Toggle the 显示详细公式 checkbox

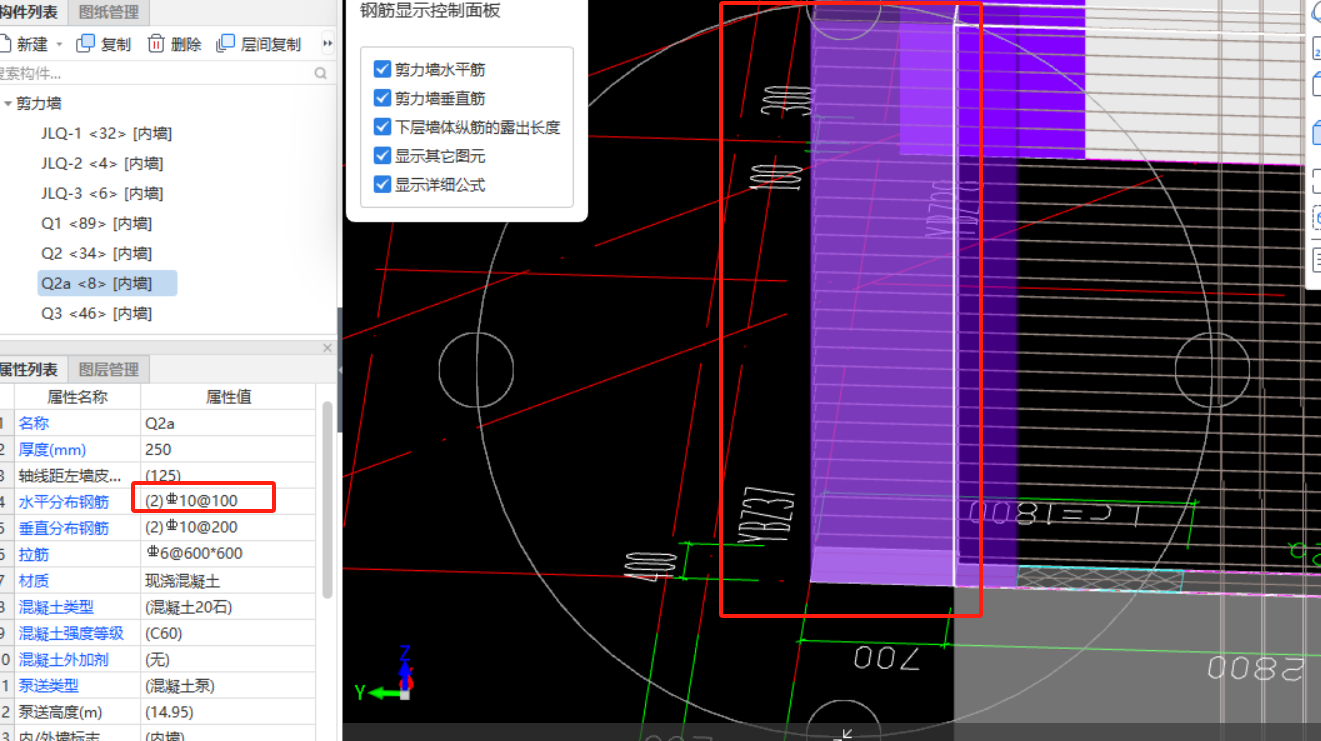pyautogui.click(x=381, y=184)
